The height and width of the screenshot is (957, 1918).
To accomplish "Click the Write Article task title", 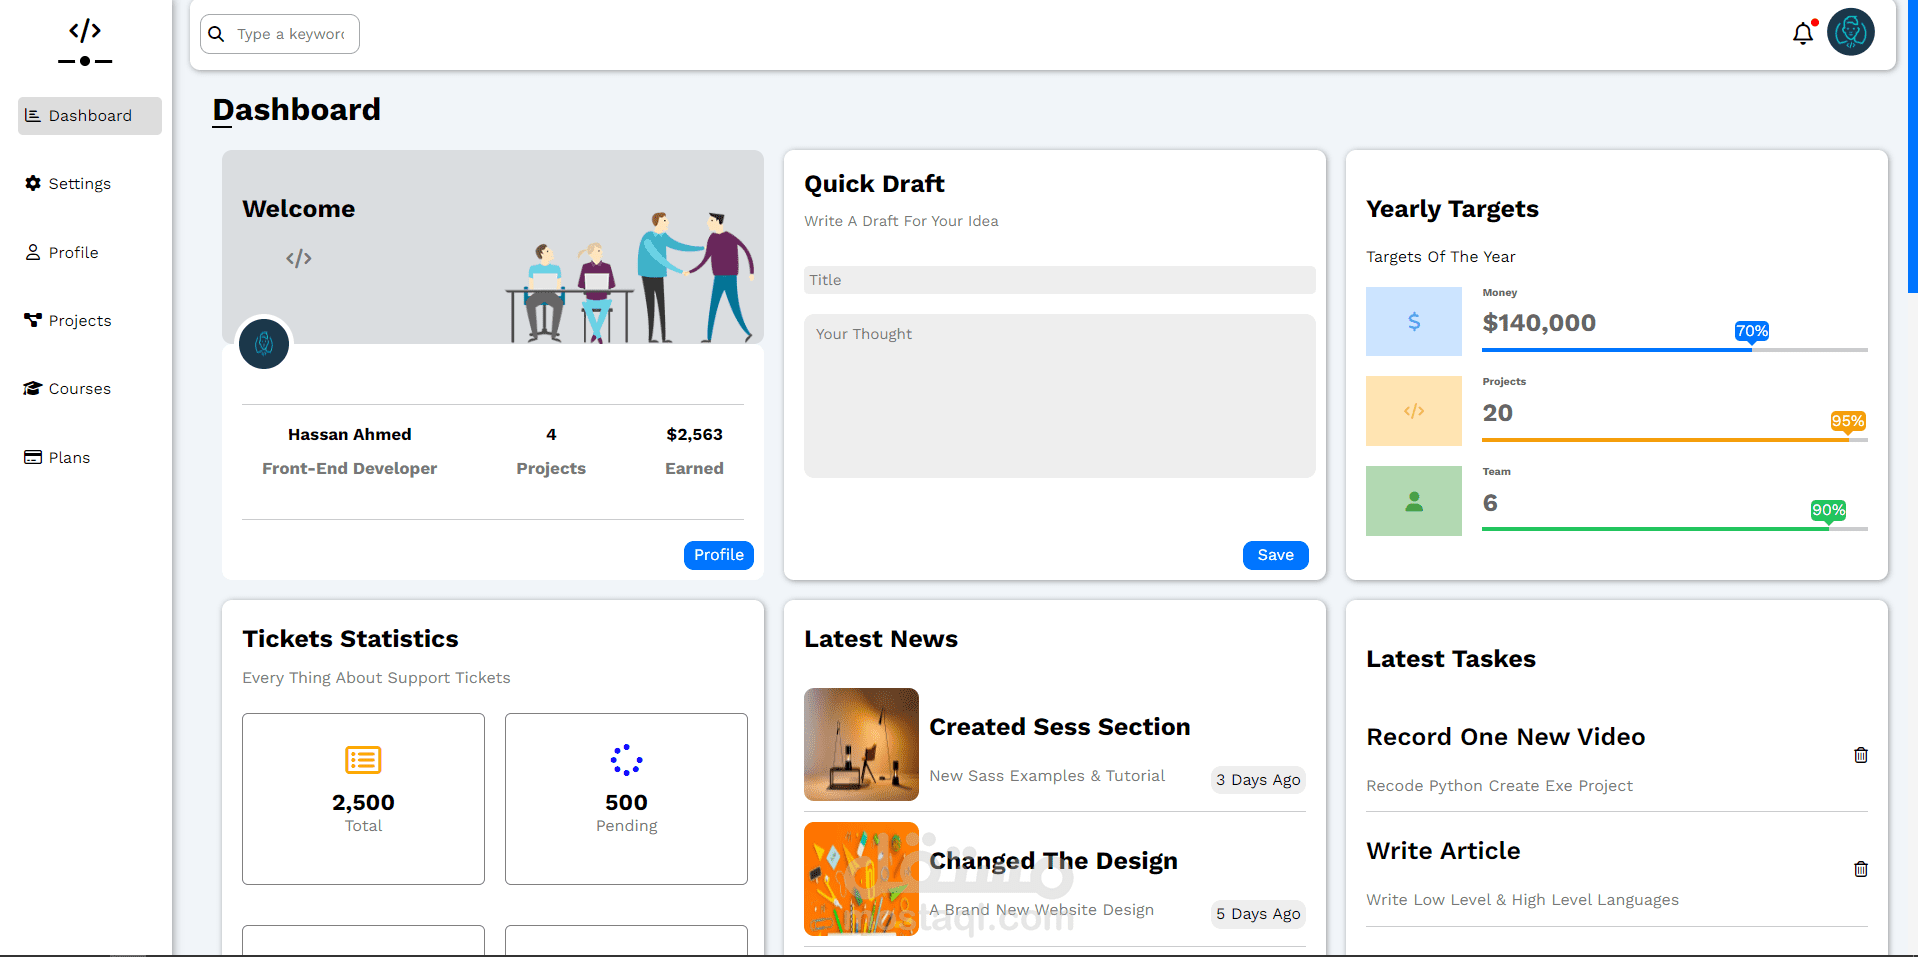I will [1443, 851].
